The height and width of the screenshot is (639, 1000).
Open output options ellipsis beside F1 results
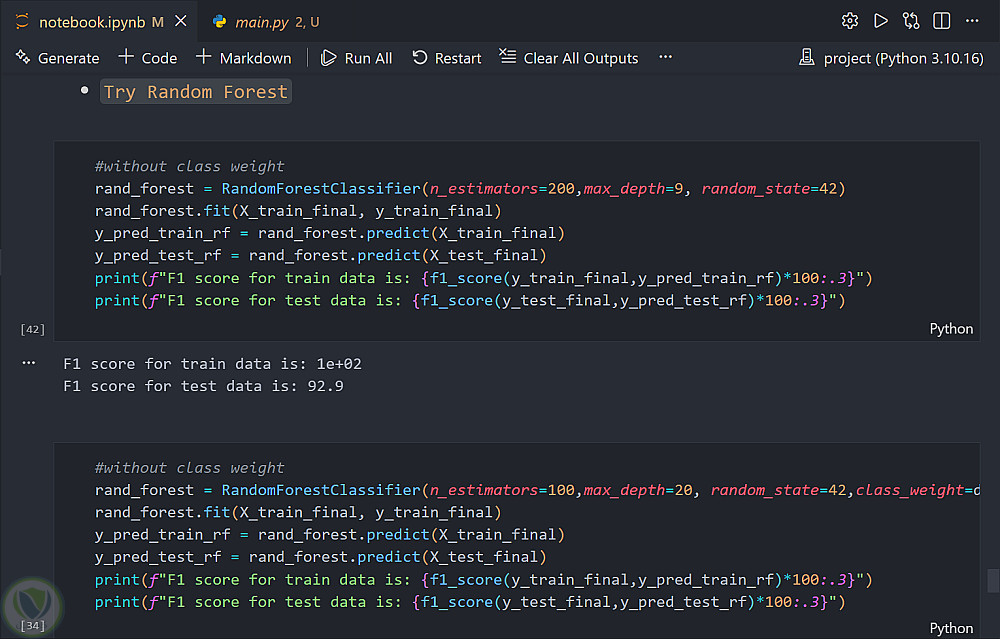coord(28,365)
